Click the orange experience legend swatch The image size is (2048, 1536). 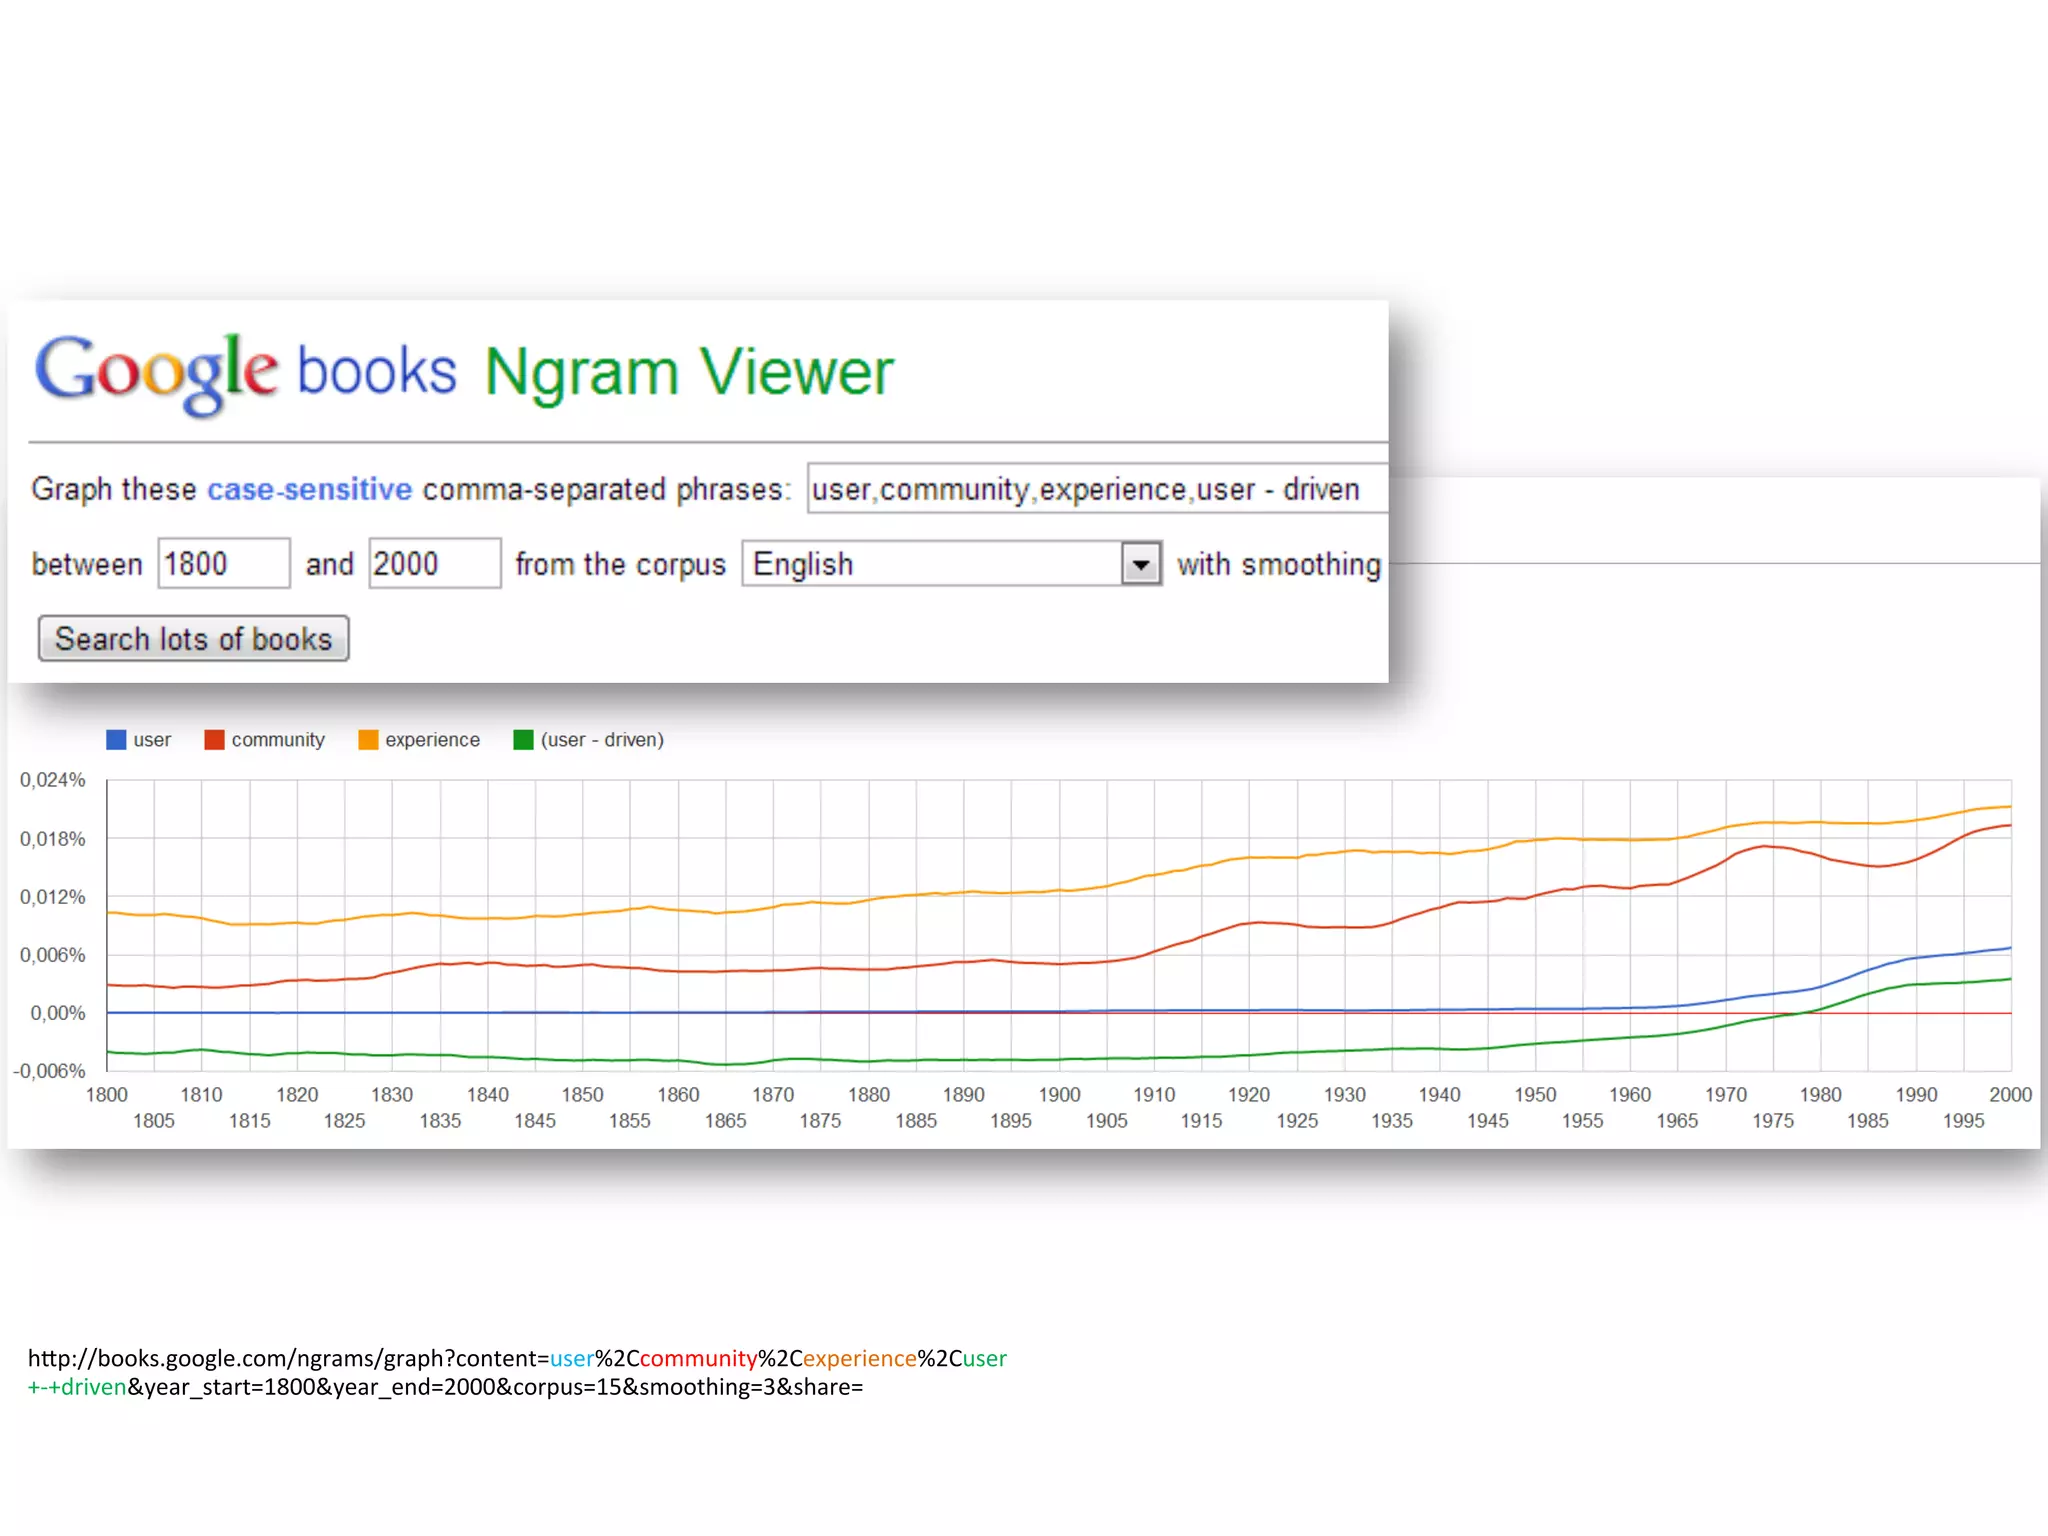pyautogui.click(x=368, y=740)
